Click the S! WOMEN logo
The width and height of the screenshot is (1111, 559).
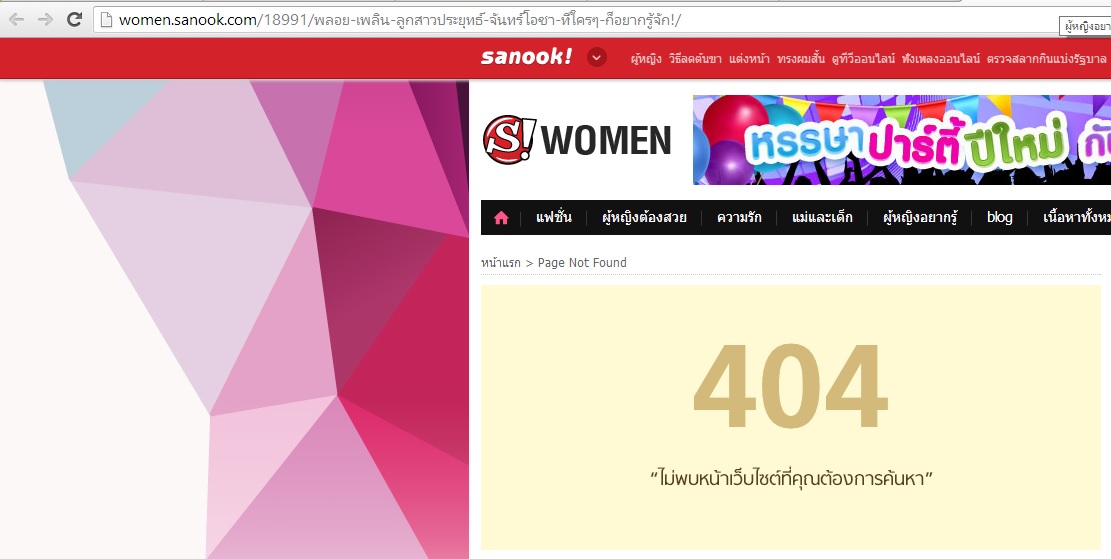(577, 140)
